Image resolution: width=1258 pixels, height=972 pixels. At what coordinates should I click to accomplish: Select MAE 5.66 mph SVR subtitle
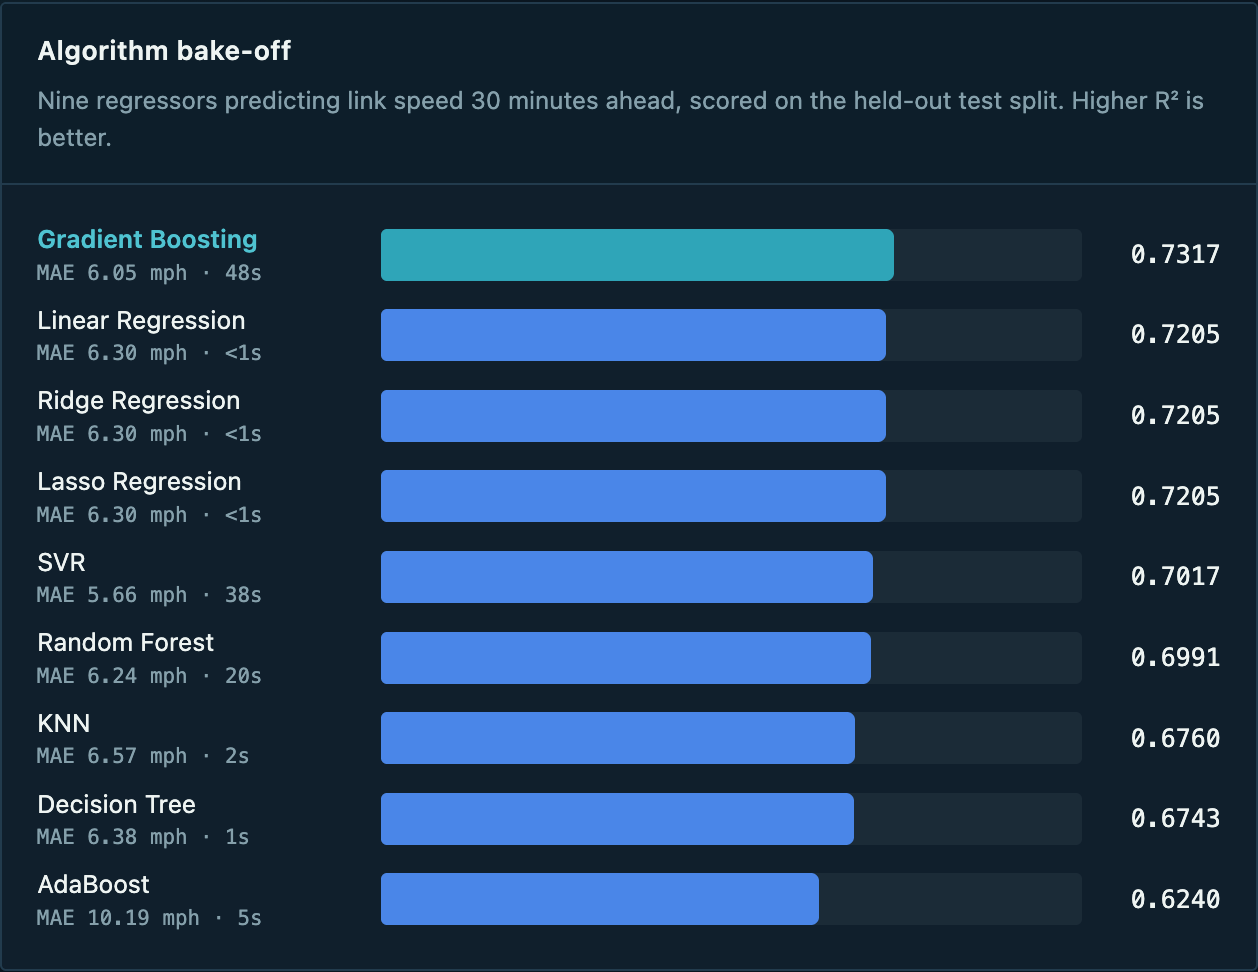pyautogui.click(x=149, y=595)
